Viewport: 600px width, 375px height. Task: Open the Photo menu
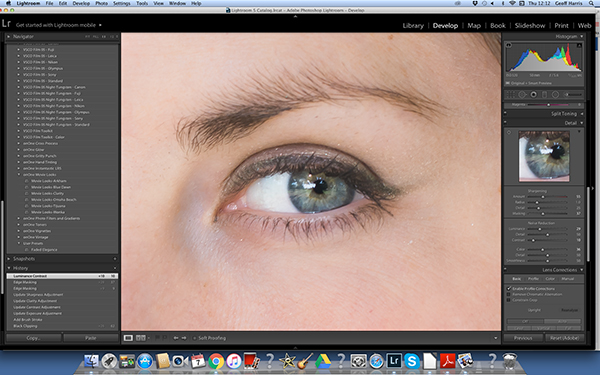click(x=101, y=3)
